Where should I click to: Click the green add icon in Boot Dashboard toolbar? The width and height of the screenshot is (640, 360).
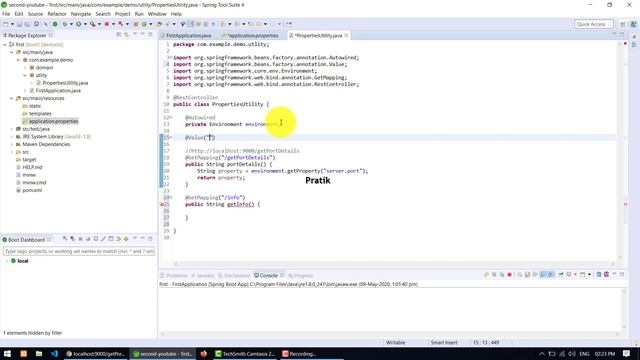[x=126, y=239]
